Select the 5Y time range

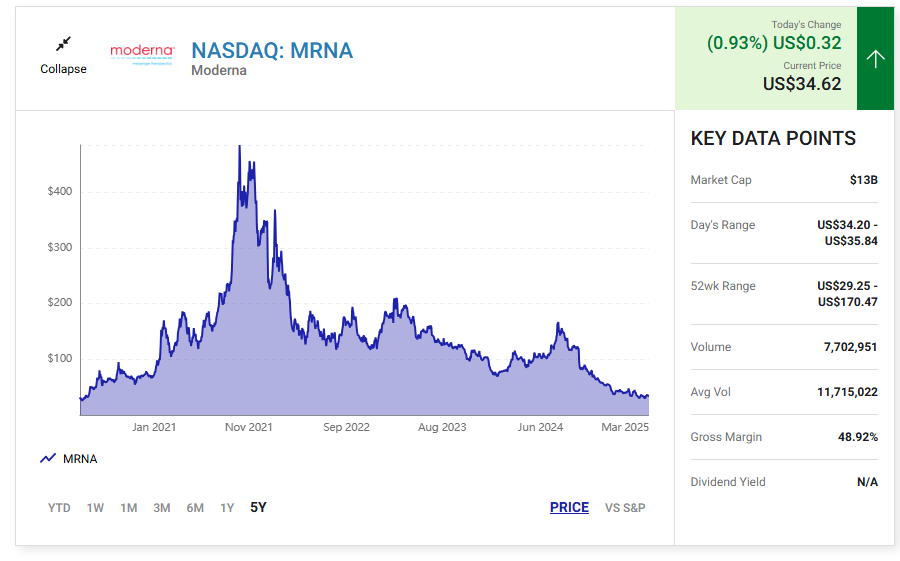click(258, 508)
